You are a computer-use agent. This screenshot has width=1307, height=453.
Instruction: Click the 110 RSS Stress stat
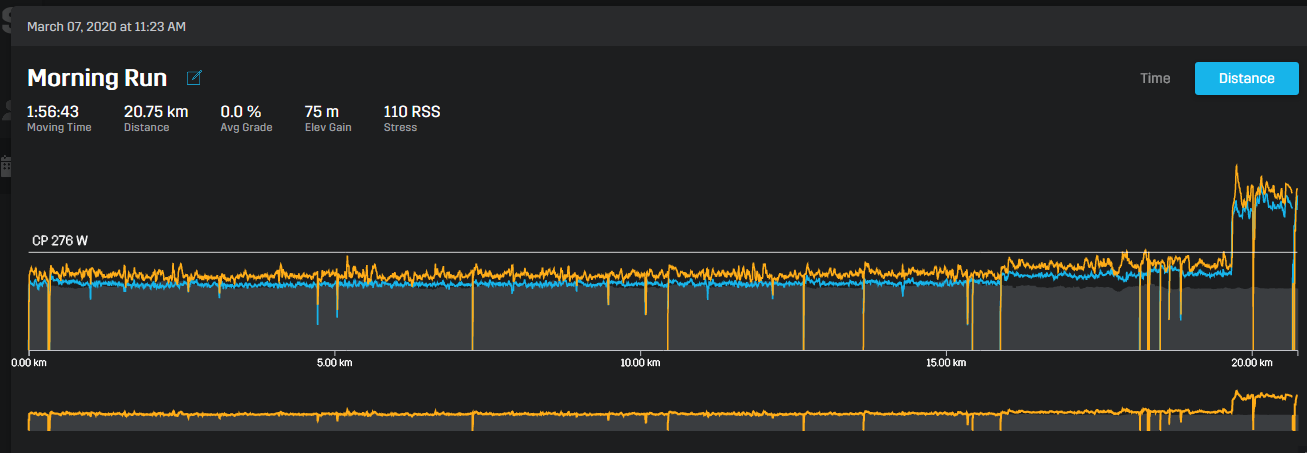(411, 112)
